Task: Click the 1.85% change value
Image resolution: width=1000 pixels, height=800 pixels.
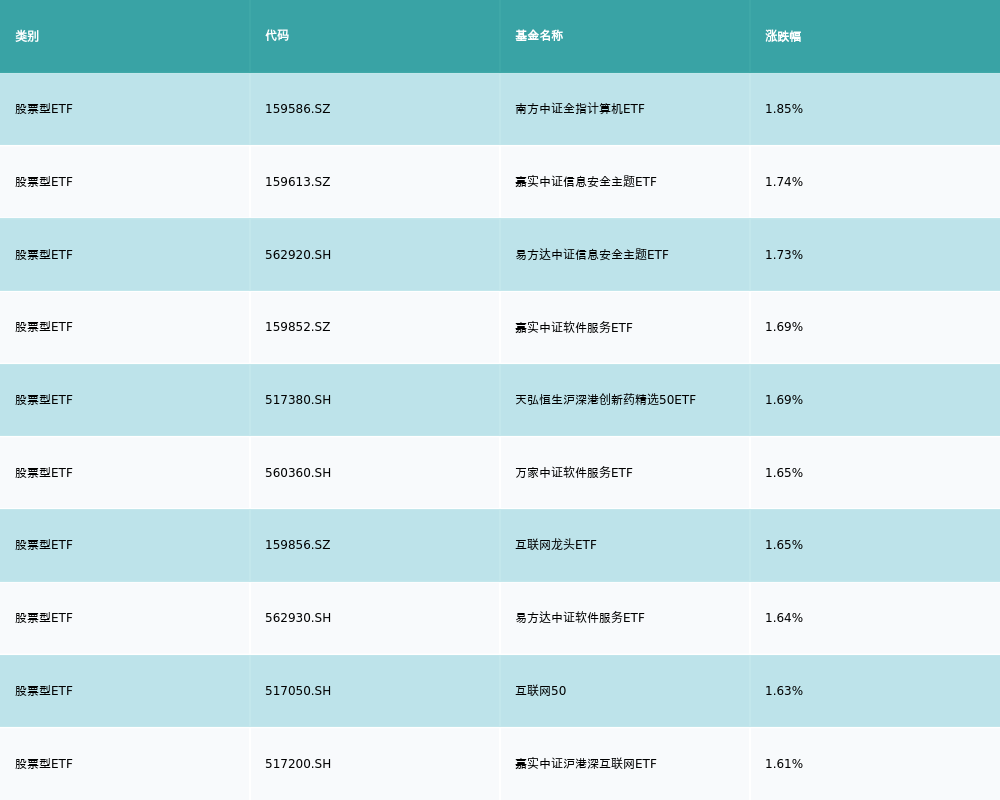Action: pos(784,109)
